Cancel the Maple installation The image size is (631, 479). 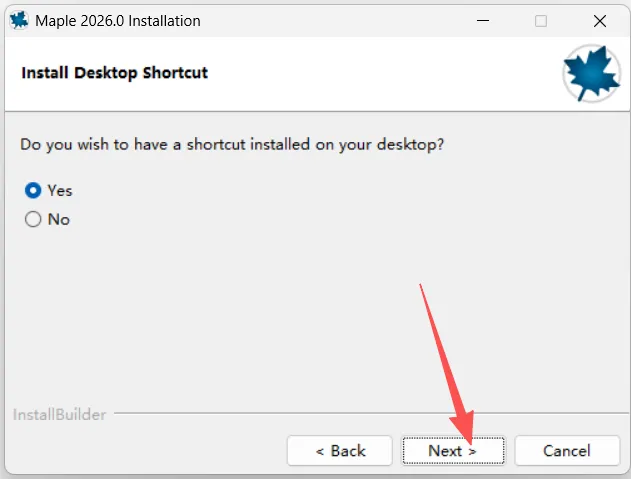tap(567, 451)
